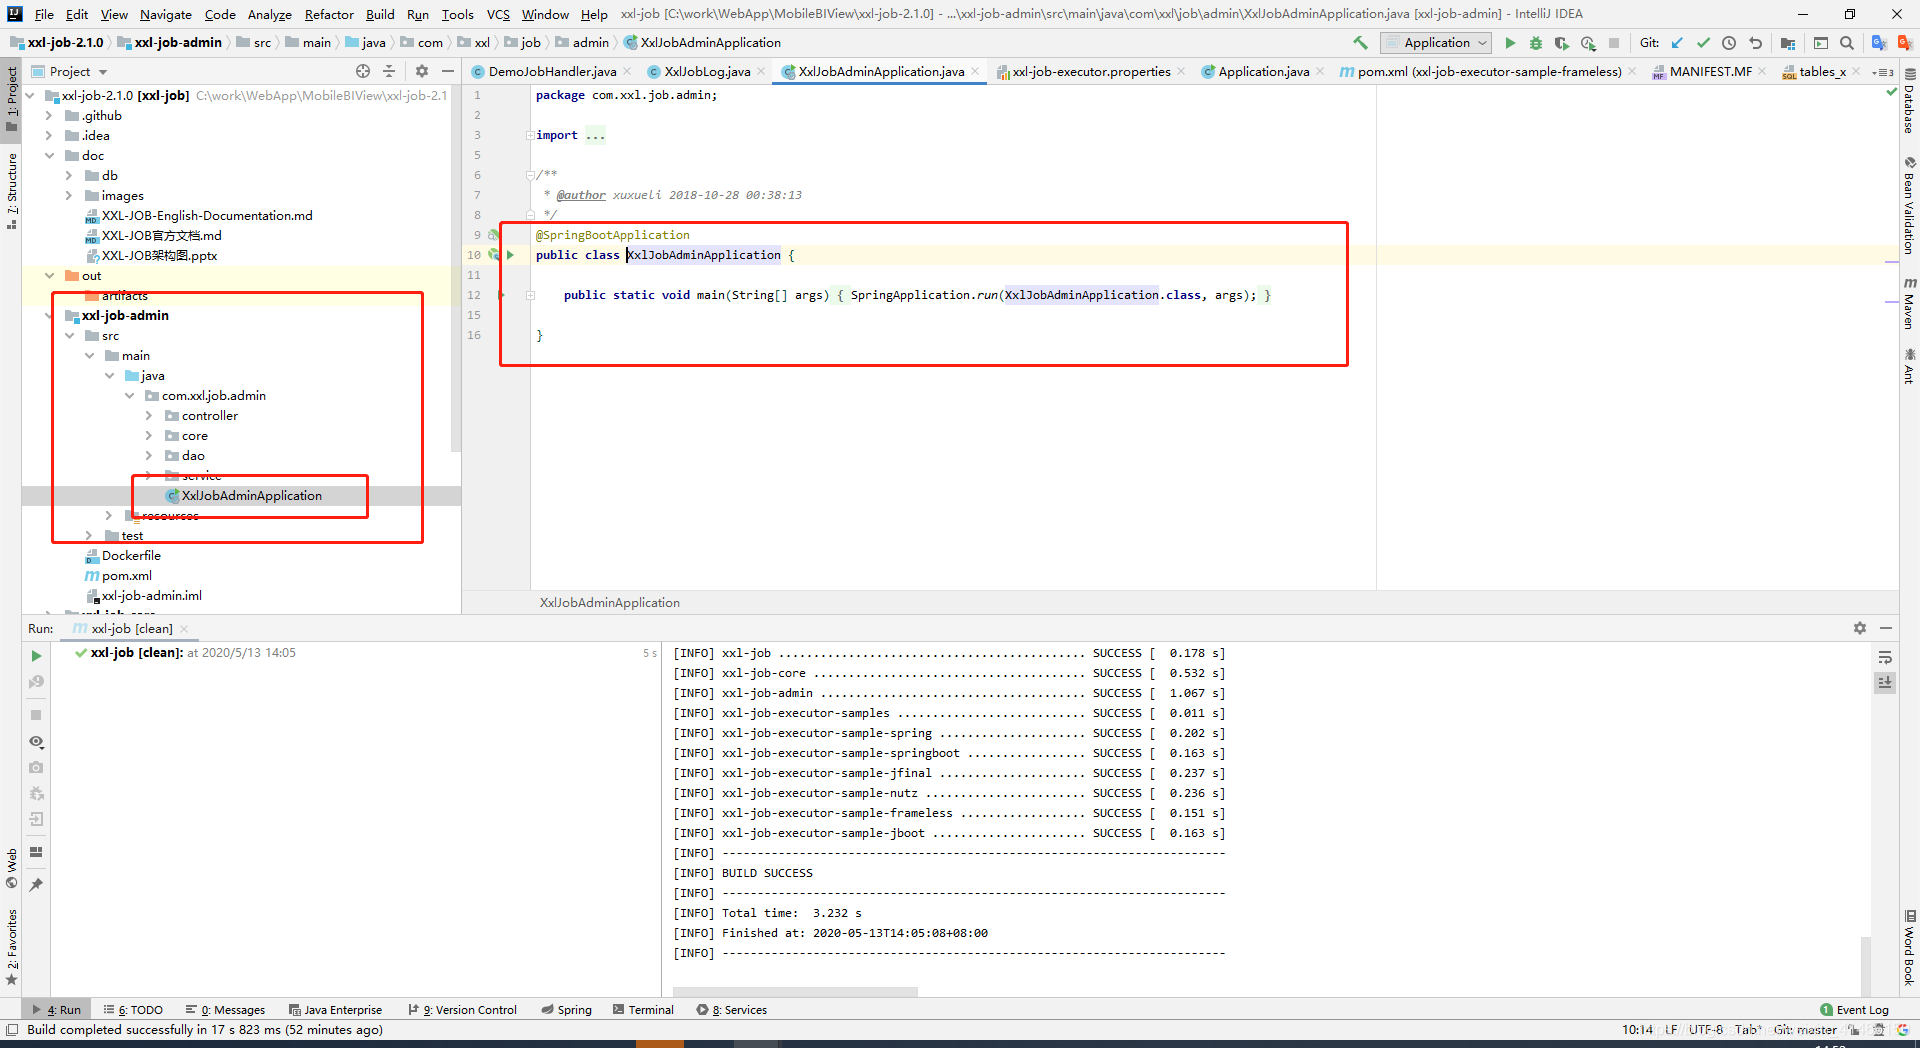The width and height of the screenshot is (1920, 1048).
Task: Close the XxlJobLog.java editor tab
Action: 761,71
